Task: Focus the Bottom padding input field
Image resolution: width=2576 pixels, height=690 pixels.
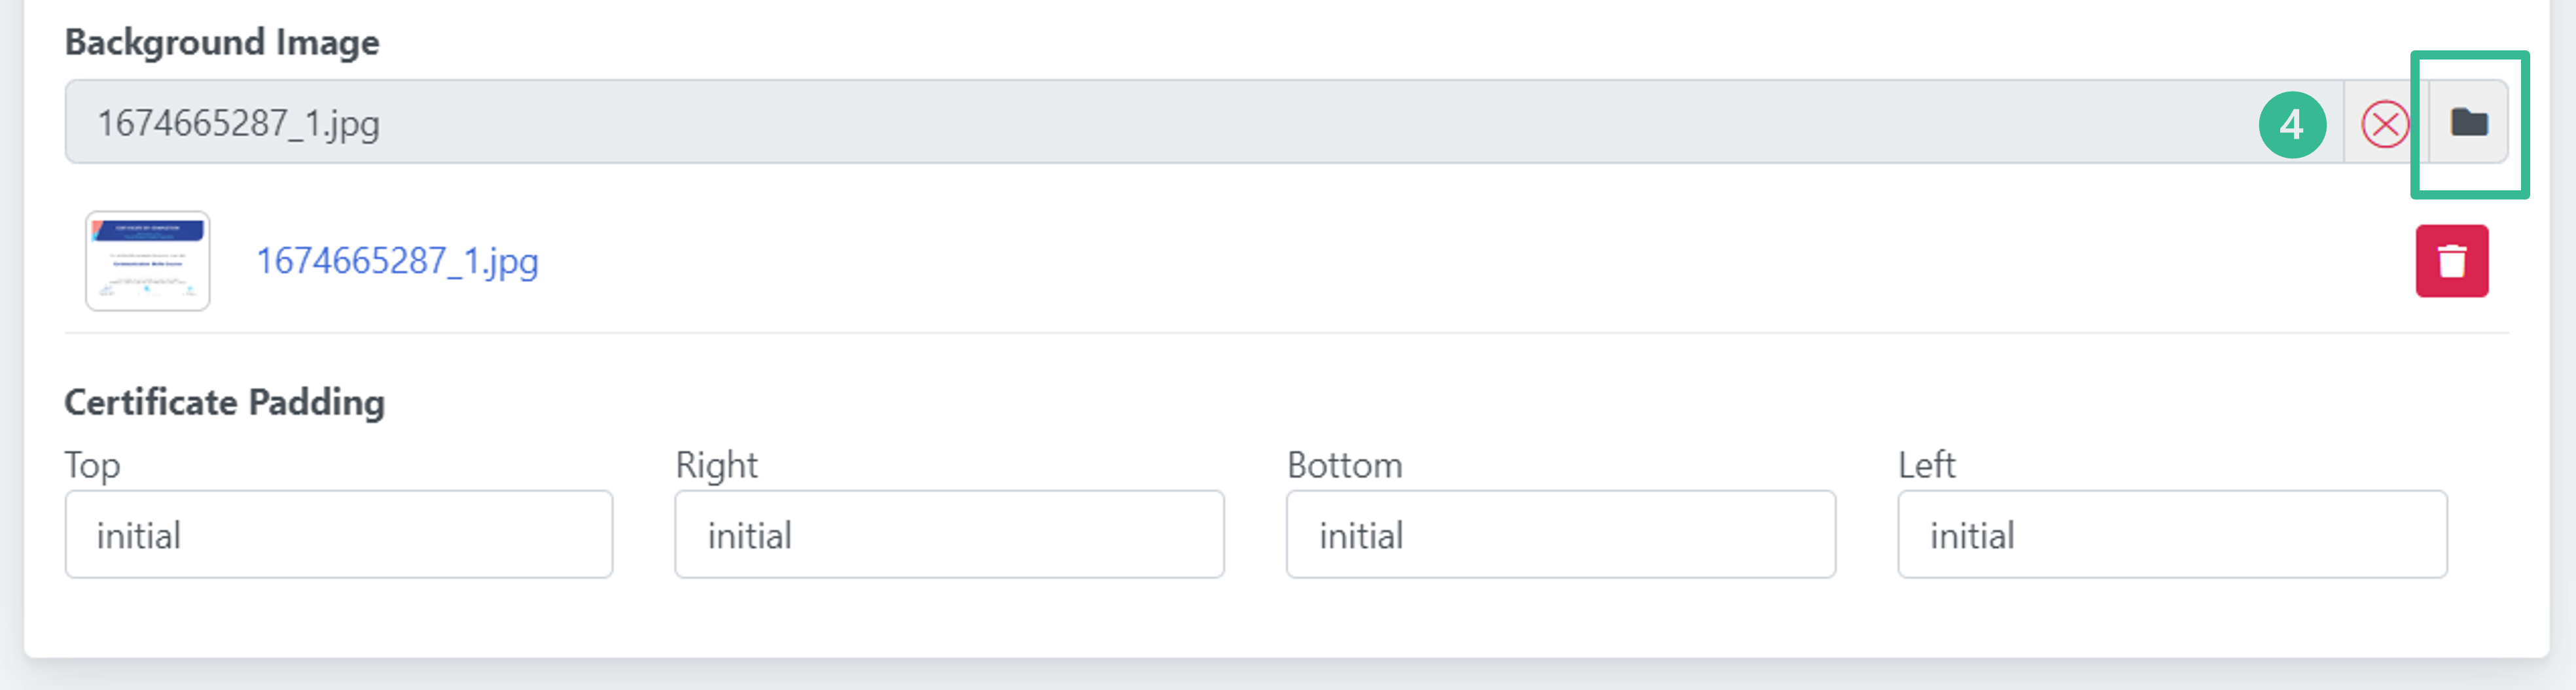Action: 1560,534
